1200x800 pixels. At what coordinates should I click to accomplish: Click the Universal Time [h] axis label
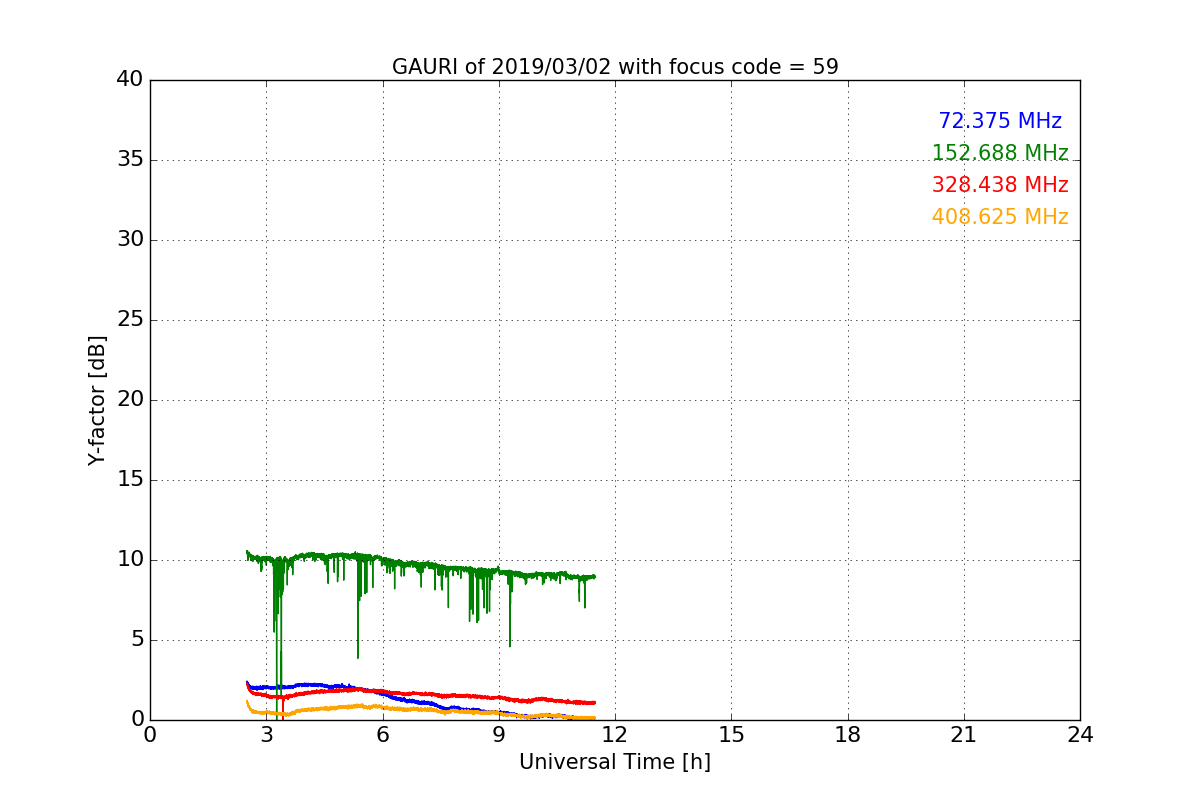[615, 762]
